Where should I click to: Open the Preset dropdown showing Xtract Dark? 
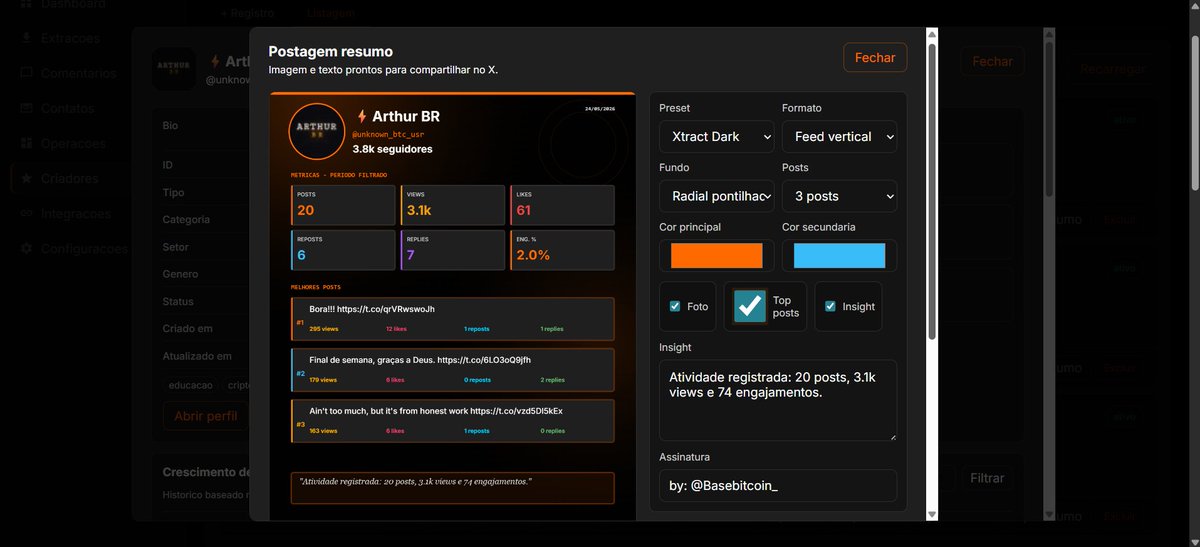(x=716, y=136)
